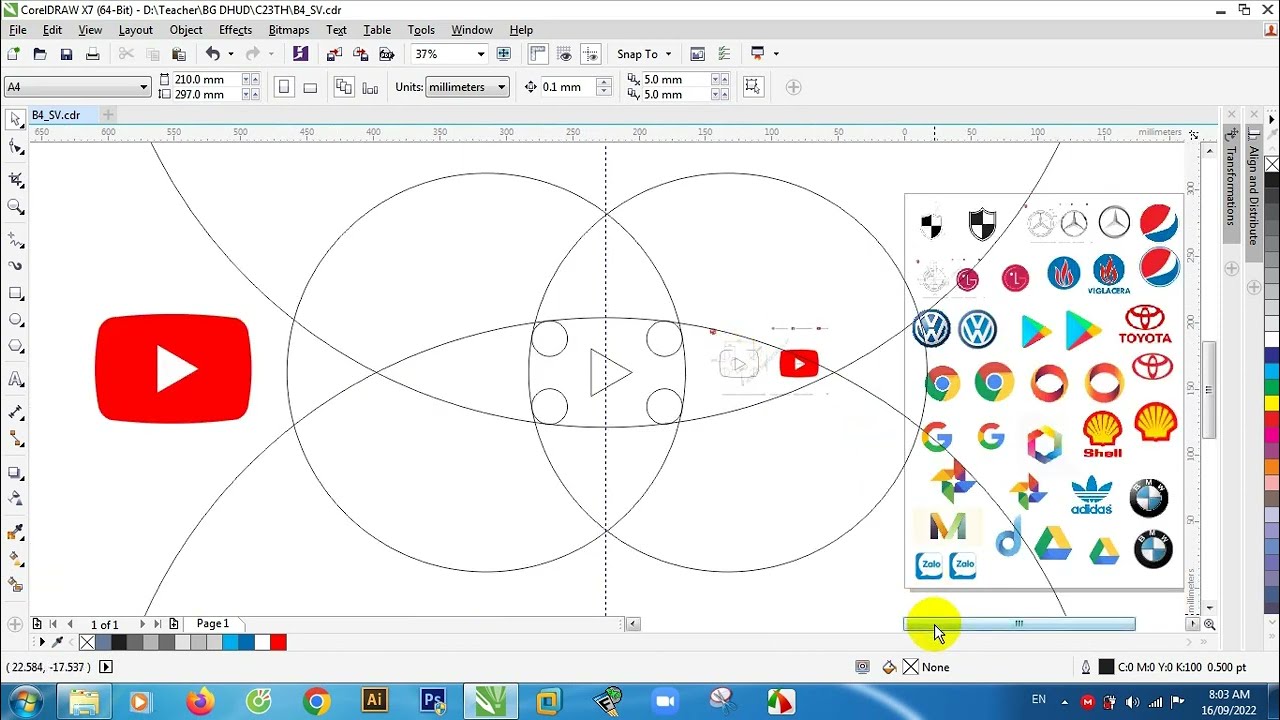Viewport: 1280px width, 720px height.
Task: Toggle Show rulers
Action: (x=538, y=54)
